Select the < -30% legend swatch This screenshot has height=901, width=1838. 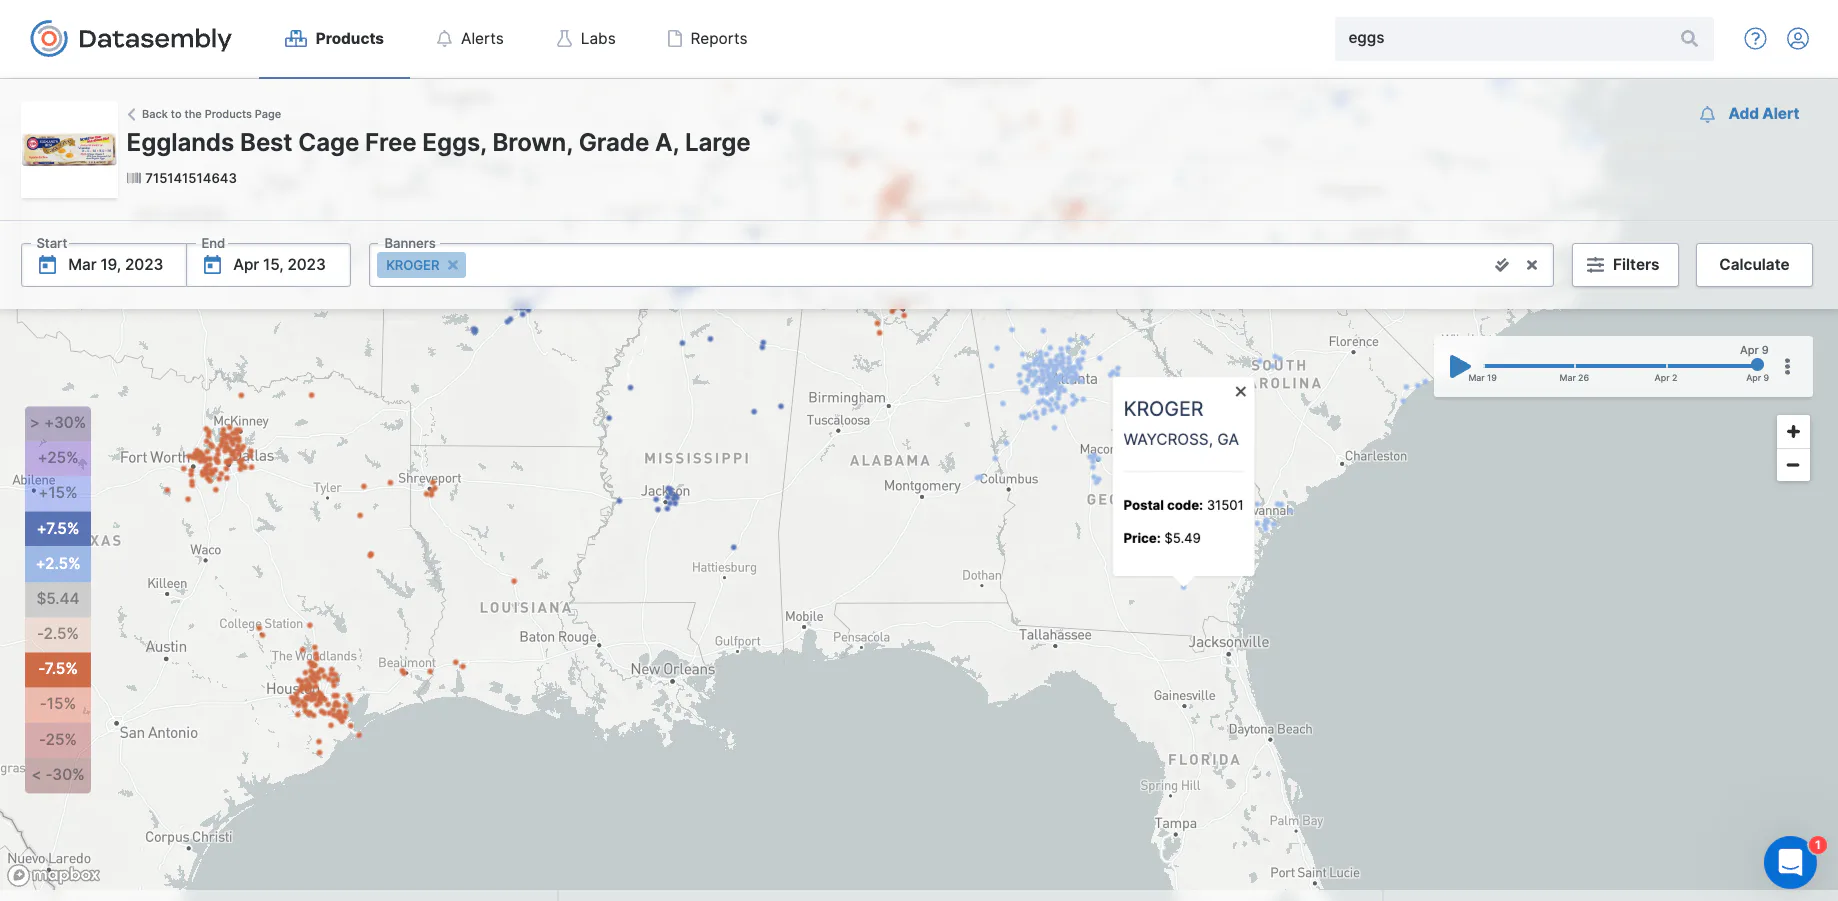[58, 775]
